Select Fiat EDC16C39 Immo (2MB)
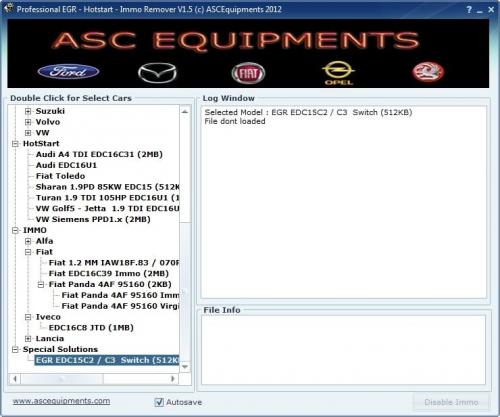The width and height of the screenshot is (500, 417). (109, 274)
